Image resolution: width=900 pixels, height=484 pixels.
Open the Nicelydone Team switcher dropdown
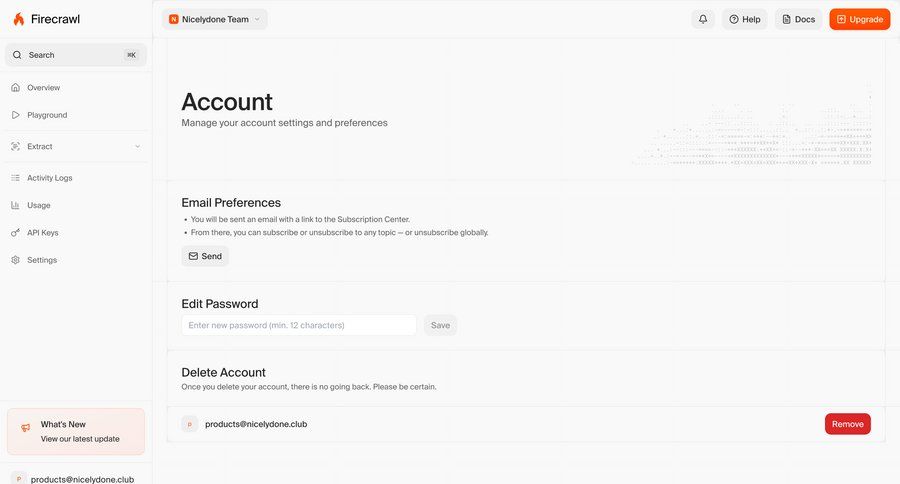[214, 19]
